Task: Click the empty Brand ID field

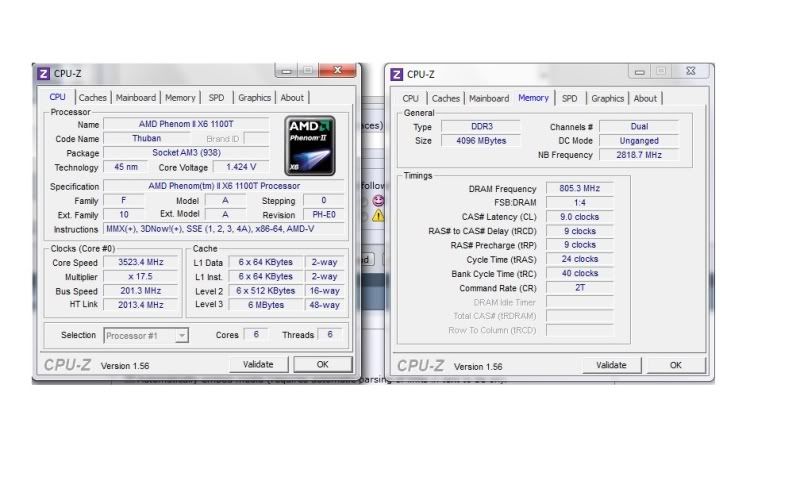Action: pyautogui.click(x=256, y=138)
